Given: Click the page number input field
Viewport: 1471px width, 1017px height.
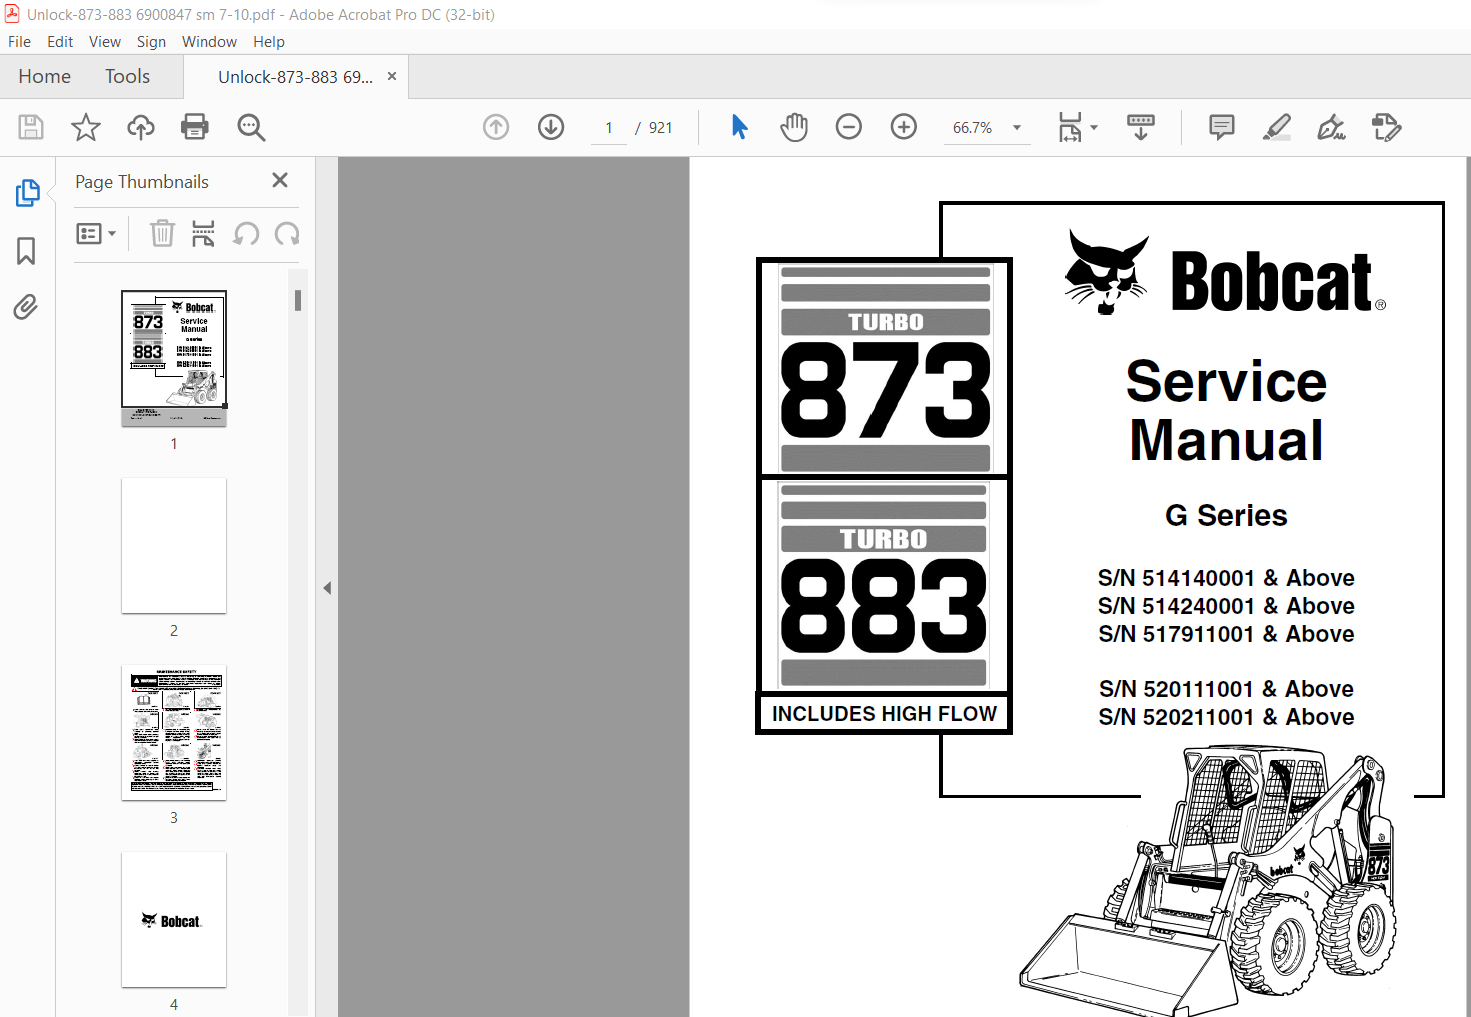Looking at the screenshot, I should (x=609, y=128).
